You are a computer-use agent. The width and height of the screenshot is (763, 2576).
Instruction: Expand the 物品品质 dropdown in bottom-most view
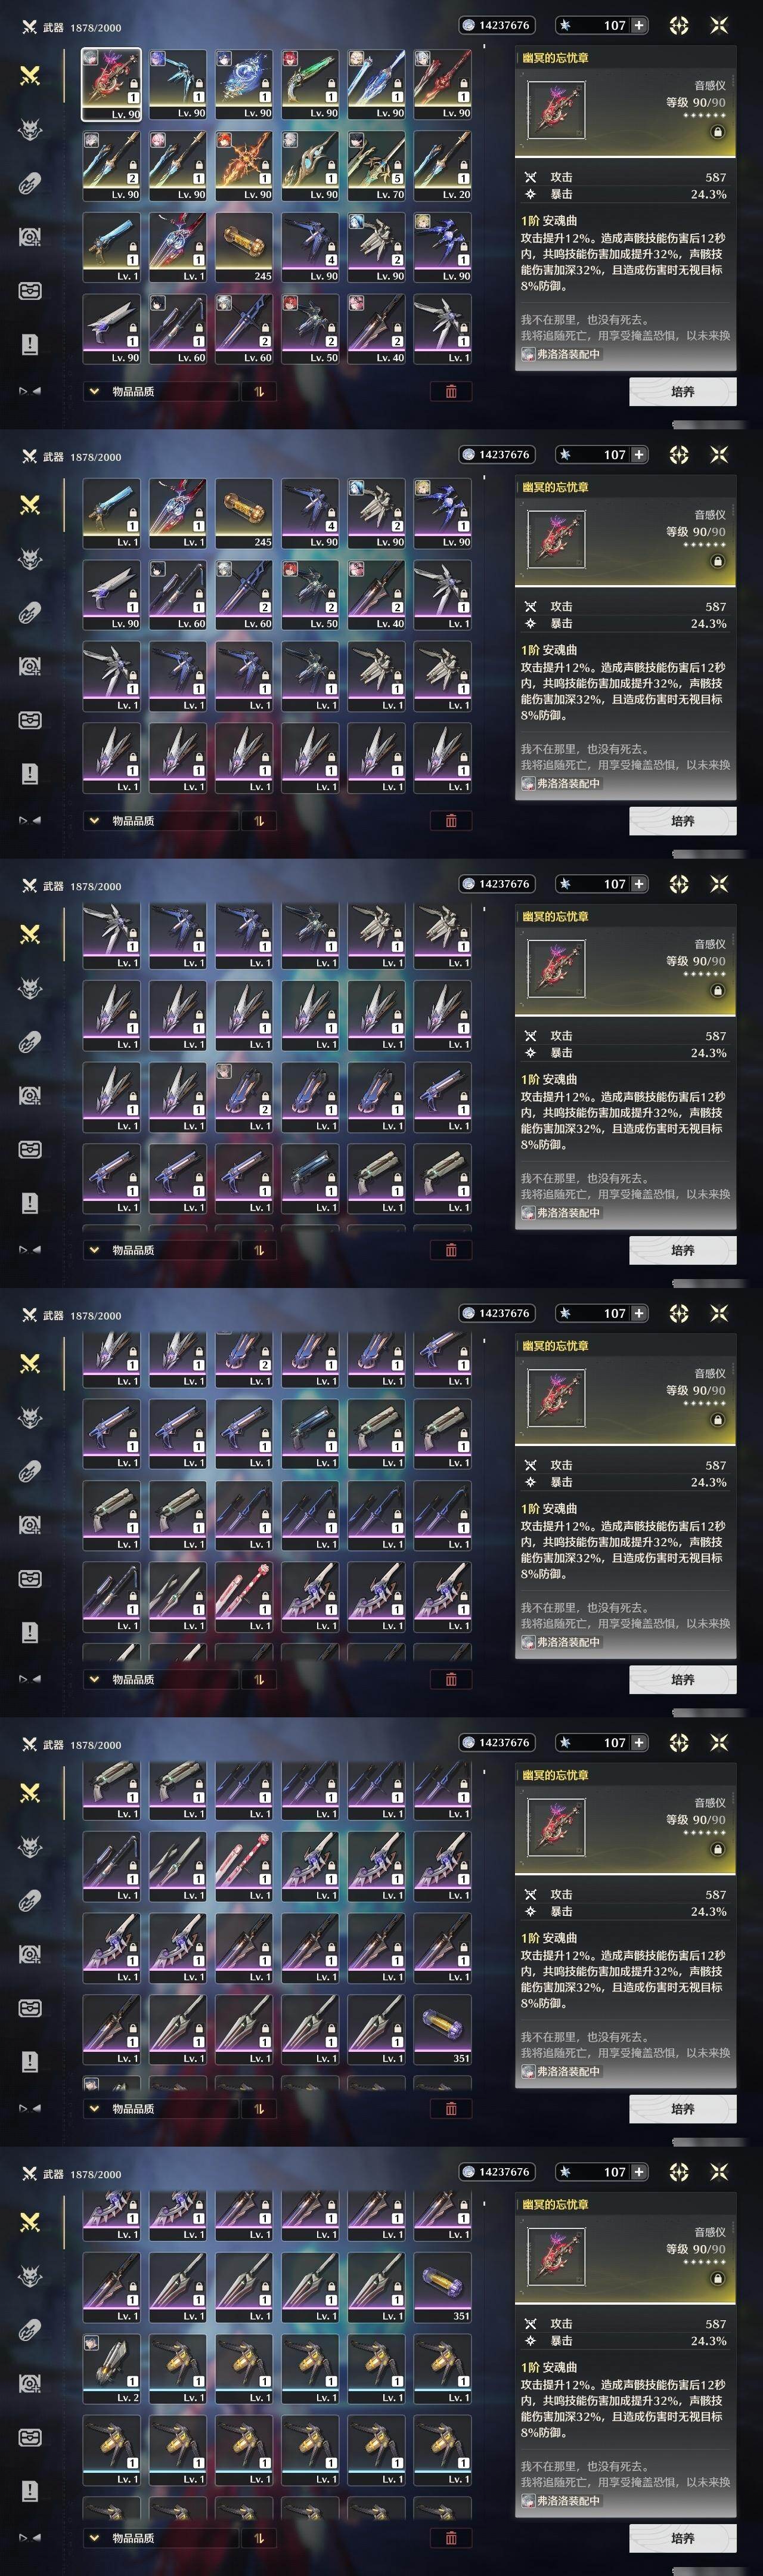click(x=124, y=2538)
